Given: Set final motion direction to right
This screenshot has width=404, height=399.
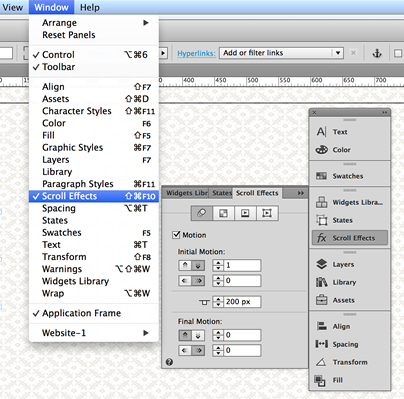Looking at the screenshot, I should click(x=198, y=350).
